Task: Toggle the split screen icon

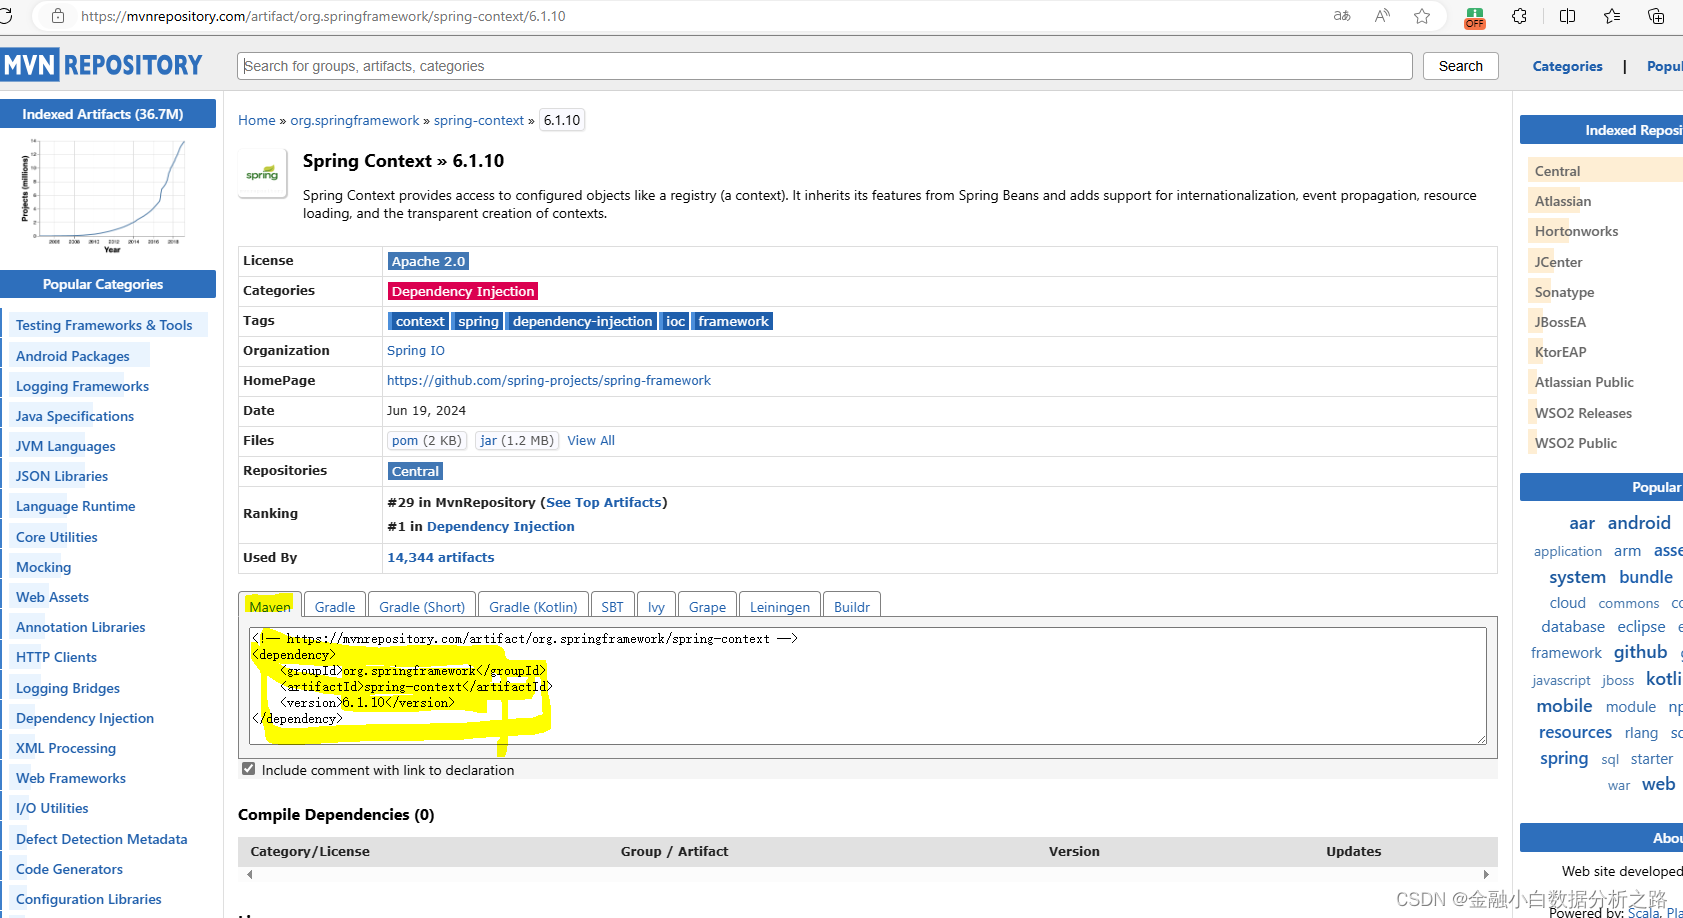Action: [x=1567, y=16]
